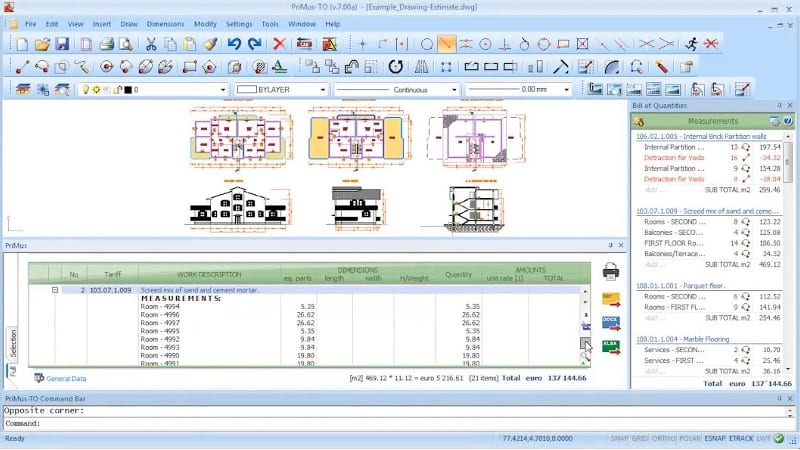Screen dimensions: 800x450
Task: Click the running man snap icon
Action: coord(692,44)
